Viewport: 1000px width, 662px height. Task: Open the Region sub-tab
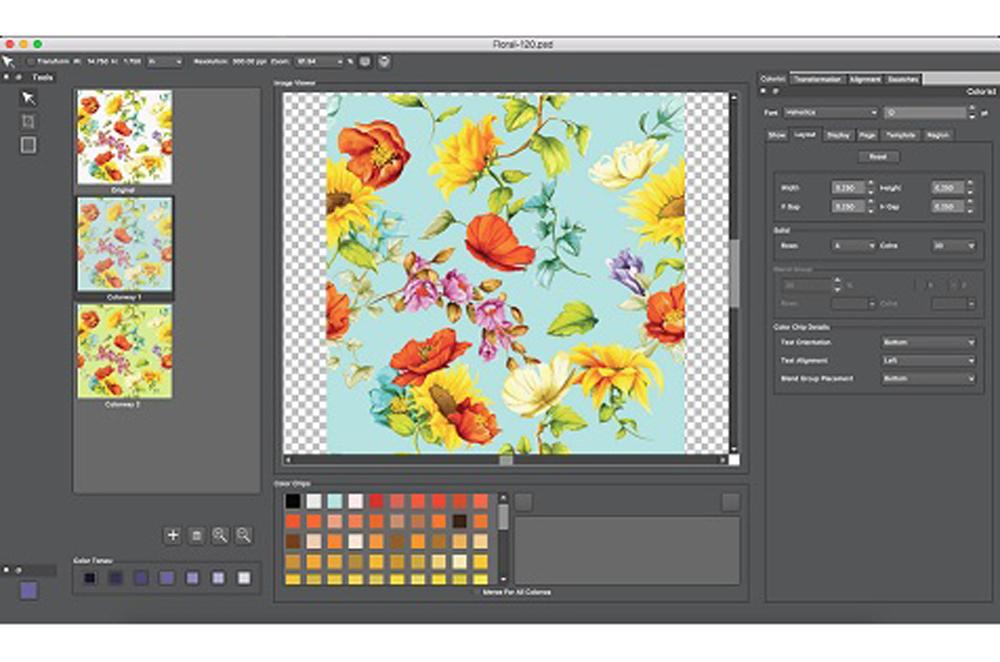click(938, 135)
